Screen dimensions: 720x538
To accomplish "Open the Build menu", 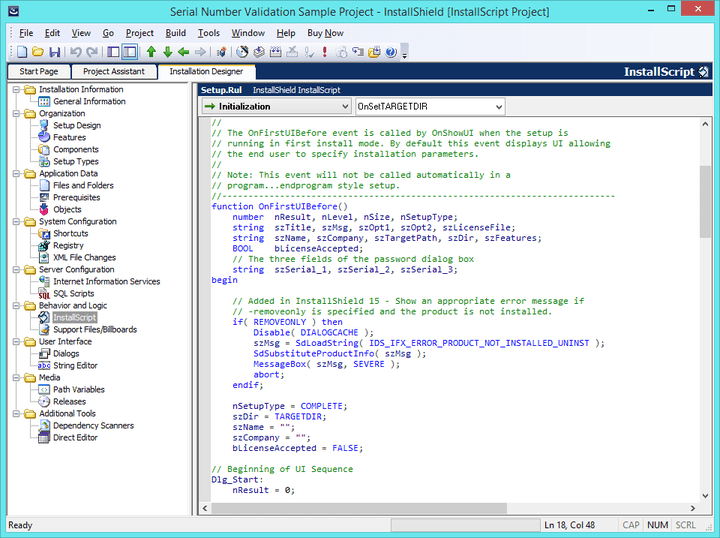I will point(176,33).
